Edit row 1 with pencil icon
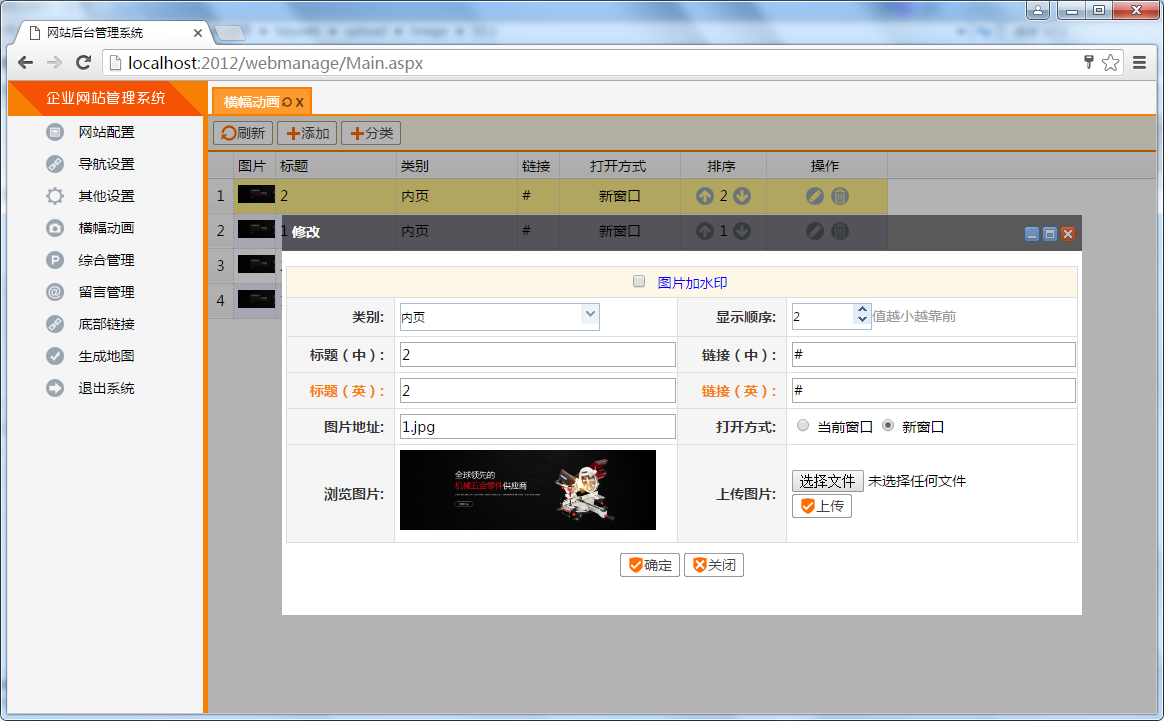The height and width of the screenshot is (721, 1164). 814,196
